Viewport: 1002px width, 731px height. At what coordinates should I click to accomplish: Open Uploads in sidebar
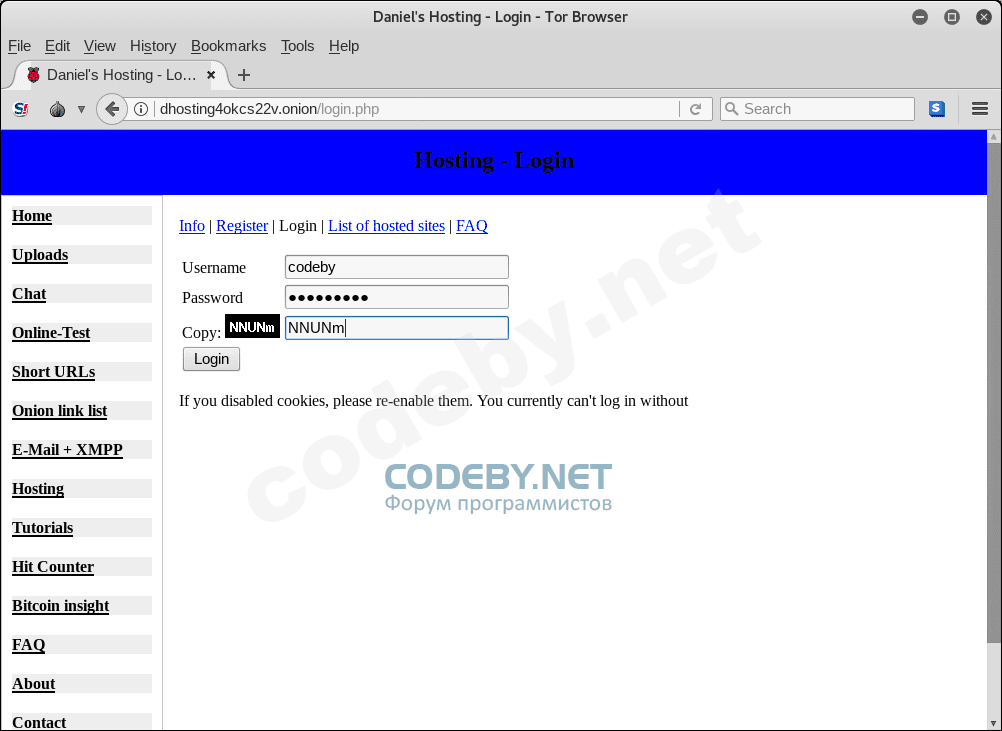click(40, 255)
